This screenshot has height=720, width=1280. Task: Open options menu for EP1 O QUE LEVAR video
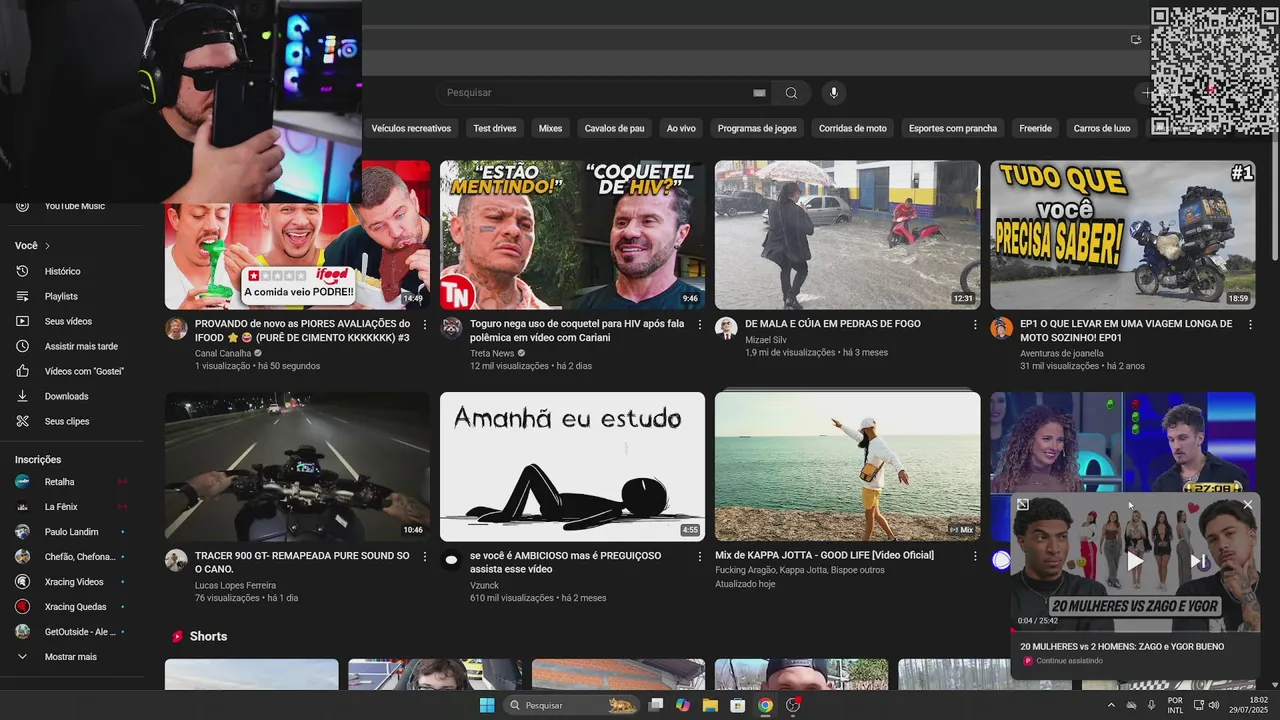point(1250,325)
